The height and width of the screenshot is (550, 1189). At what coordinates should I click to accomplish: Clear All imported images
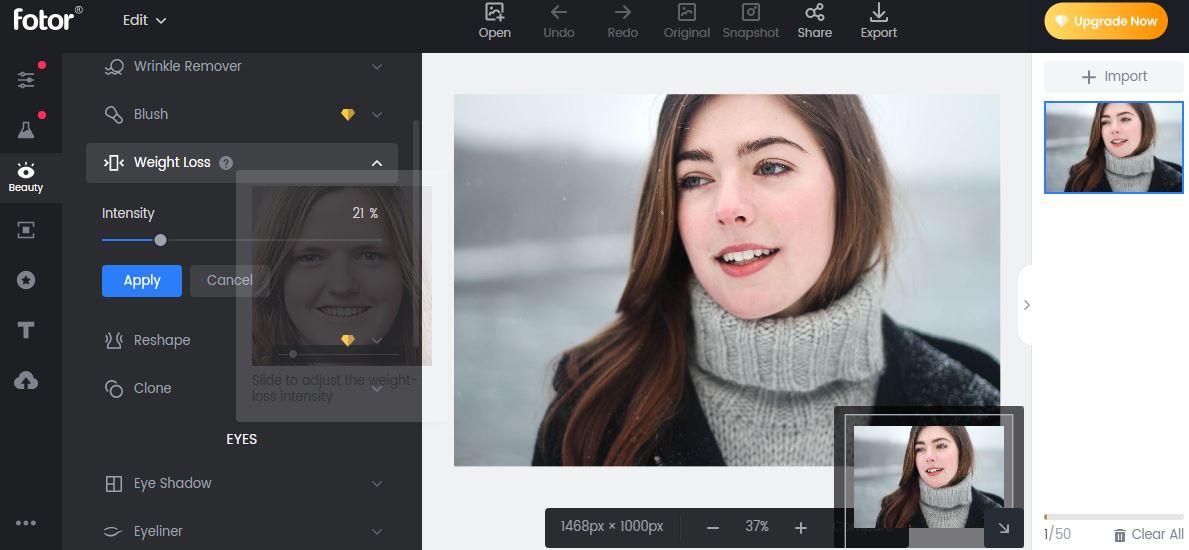tap(1149, 535)
